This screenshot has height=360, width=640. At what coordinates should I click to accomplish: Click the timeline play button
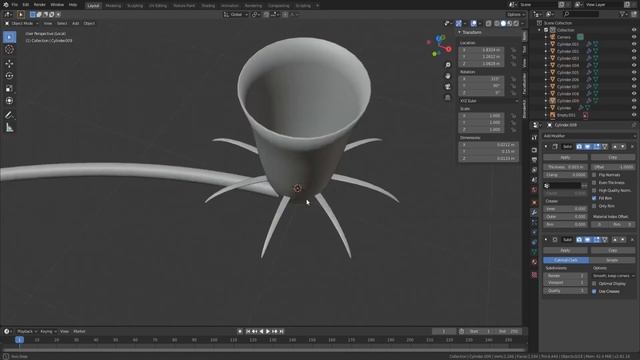point(268,331)
